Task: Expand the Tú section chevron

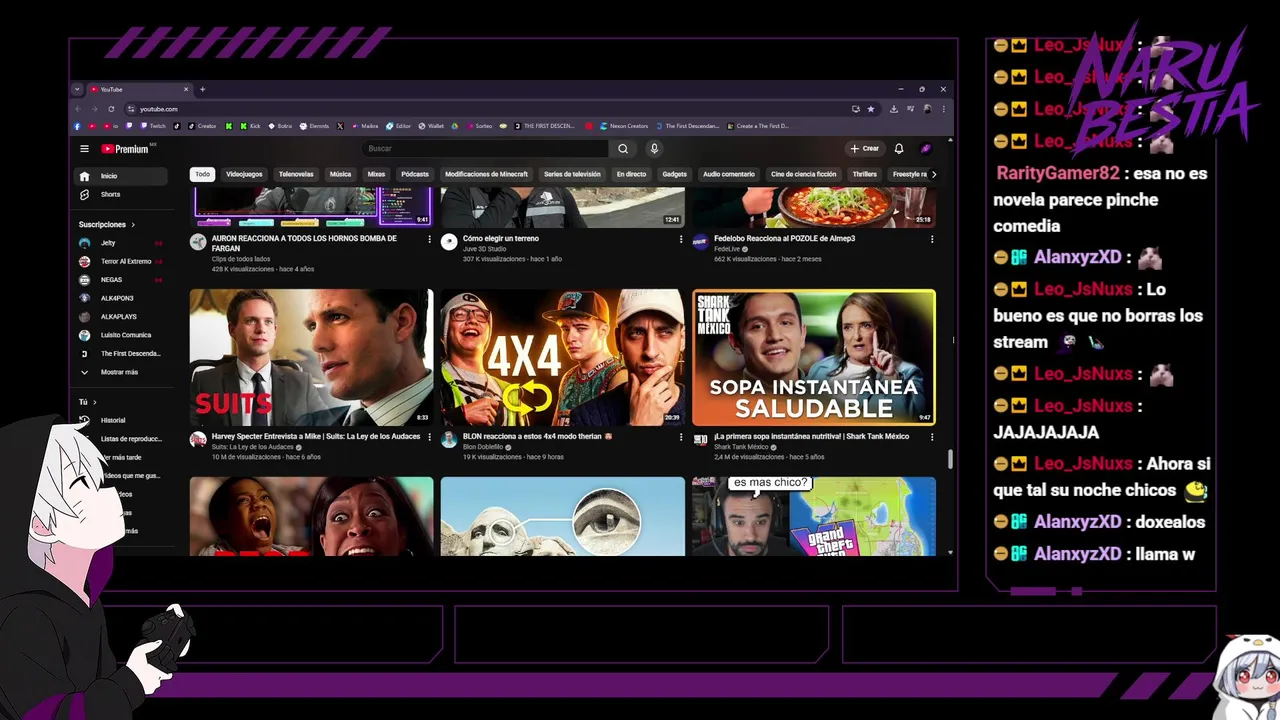Action: point(94,402)
